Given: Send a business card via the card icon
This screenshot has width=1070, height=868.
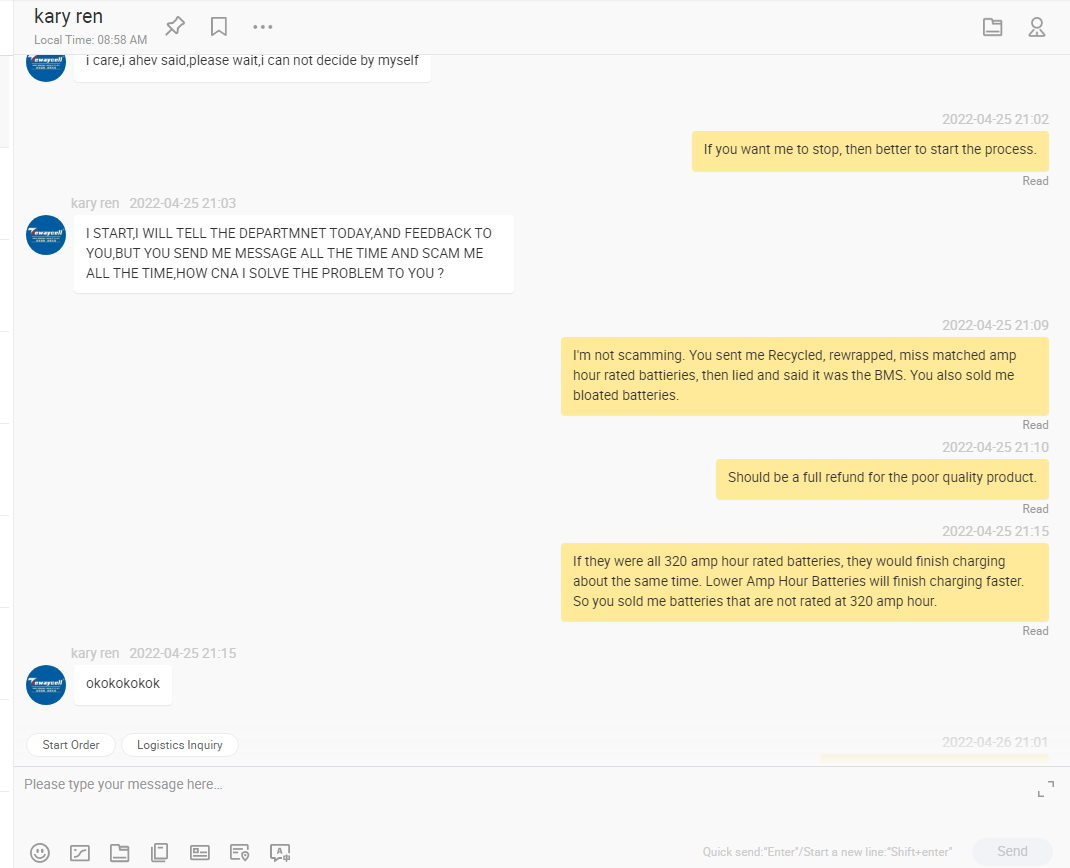Looking at the screenshot, I should pos(199,852).
